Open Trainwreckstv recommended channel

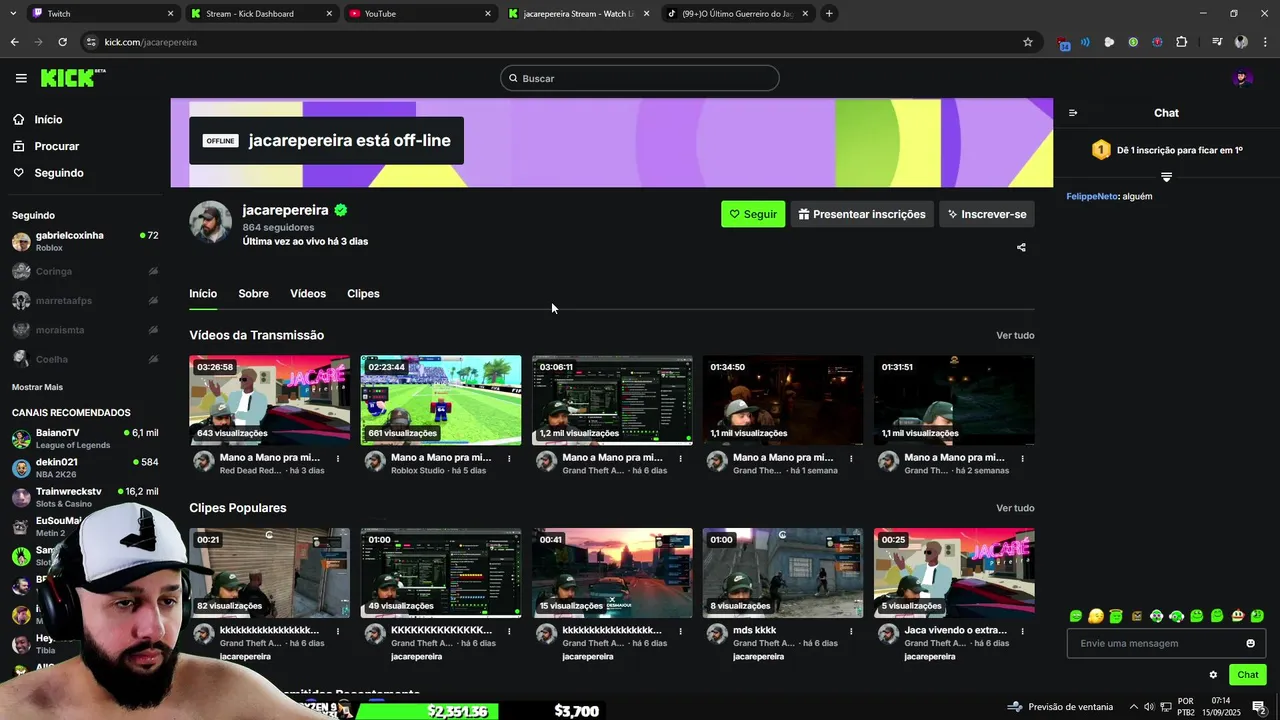click(84, 497)
